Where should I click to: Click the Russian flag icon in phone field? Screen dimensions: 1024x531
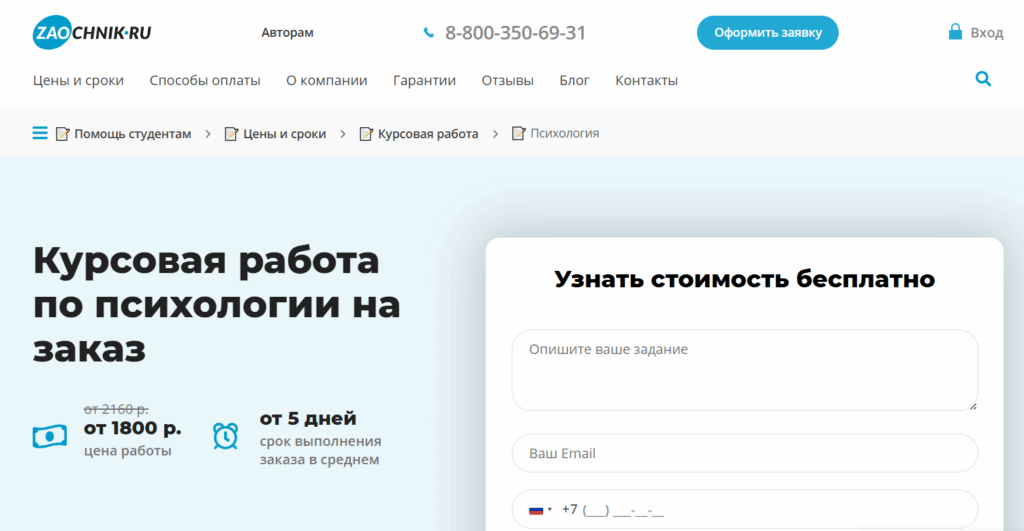click(x=536, y=510)
